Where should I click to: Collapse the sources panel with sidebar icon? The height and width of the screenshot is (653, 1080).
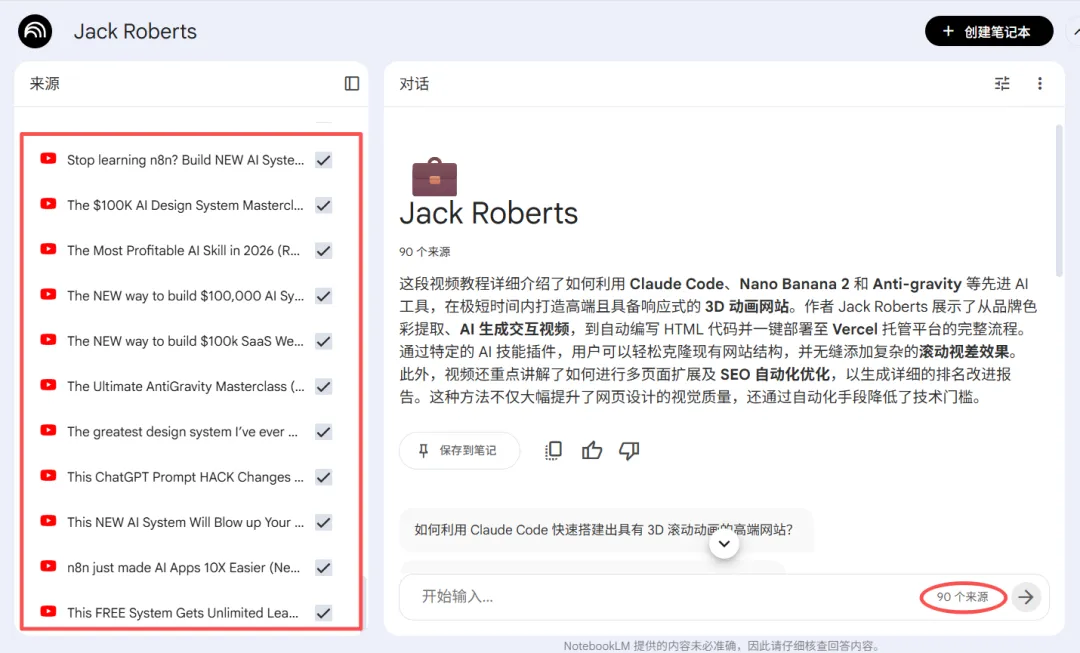click(352, 83)
